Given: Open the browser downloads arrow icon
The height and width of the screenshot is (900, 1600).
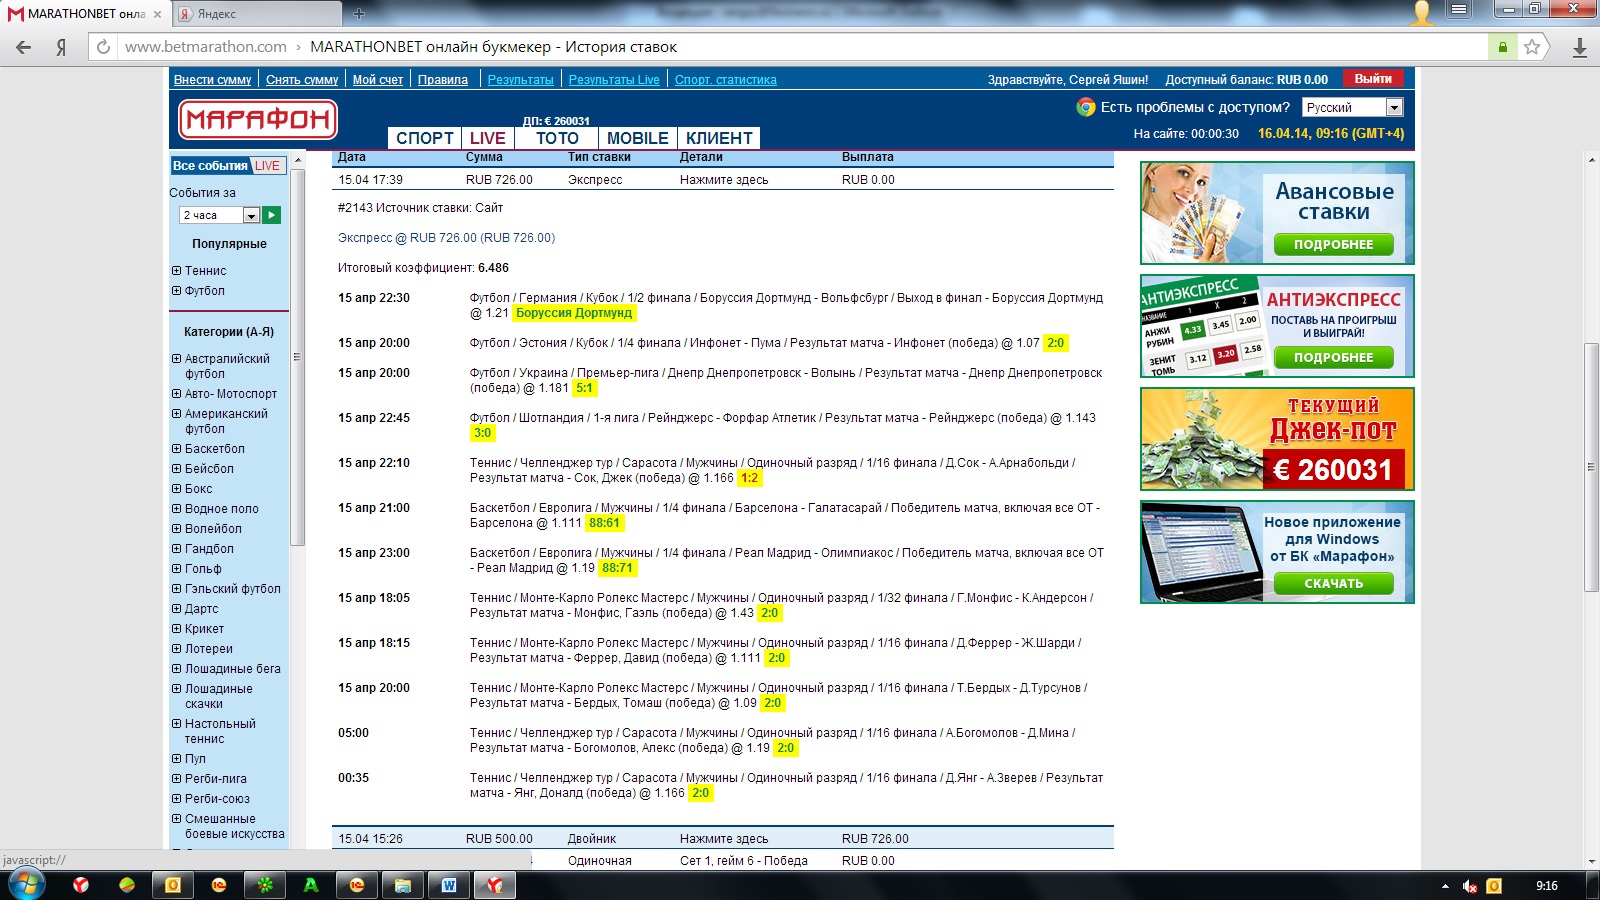Looking at the screenshot, I should 1579,47.
